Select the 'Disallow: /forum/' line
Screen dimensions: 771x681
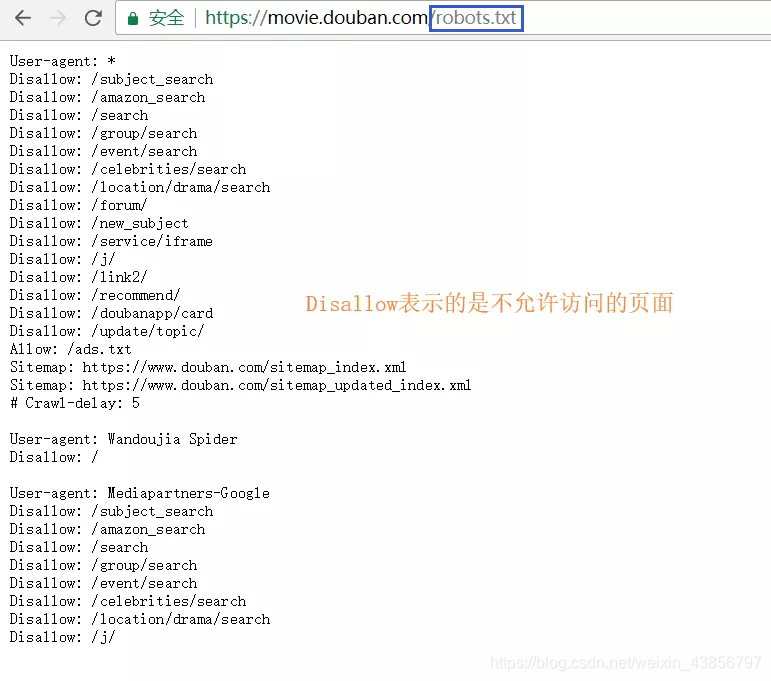coord(78,205)
